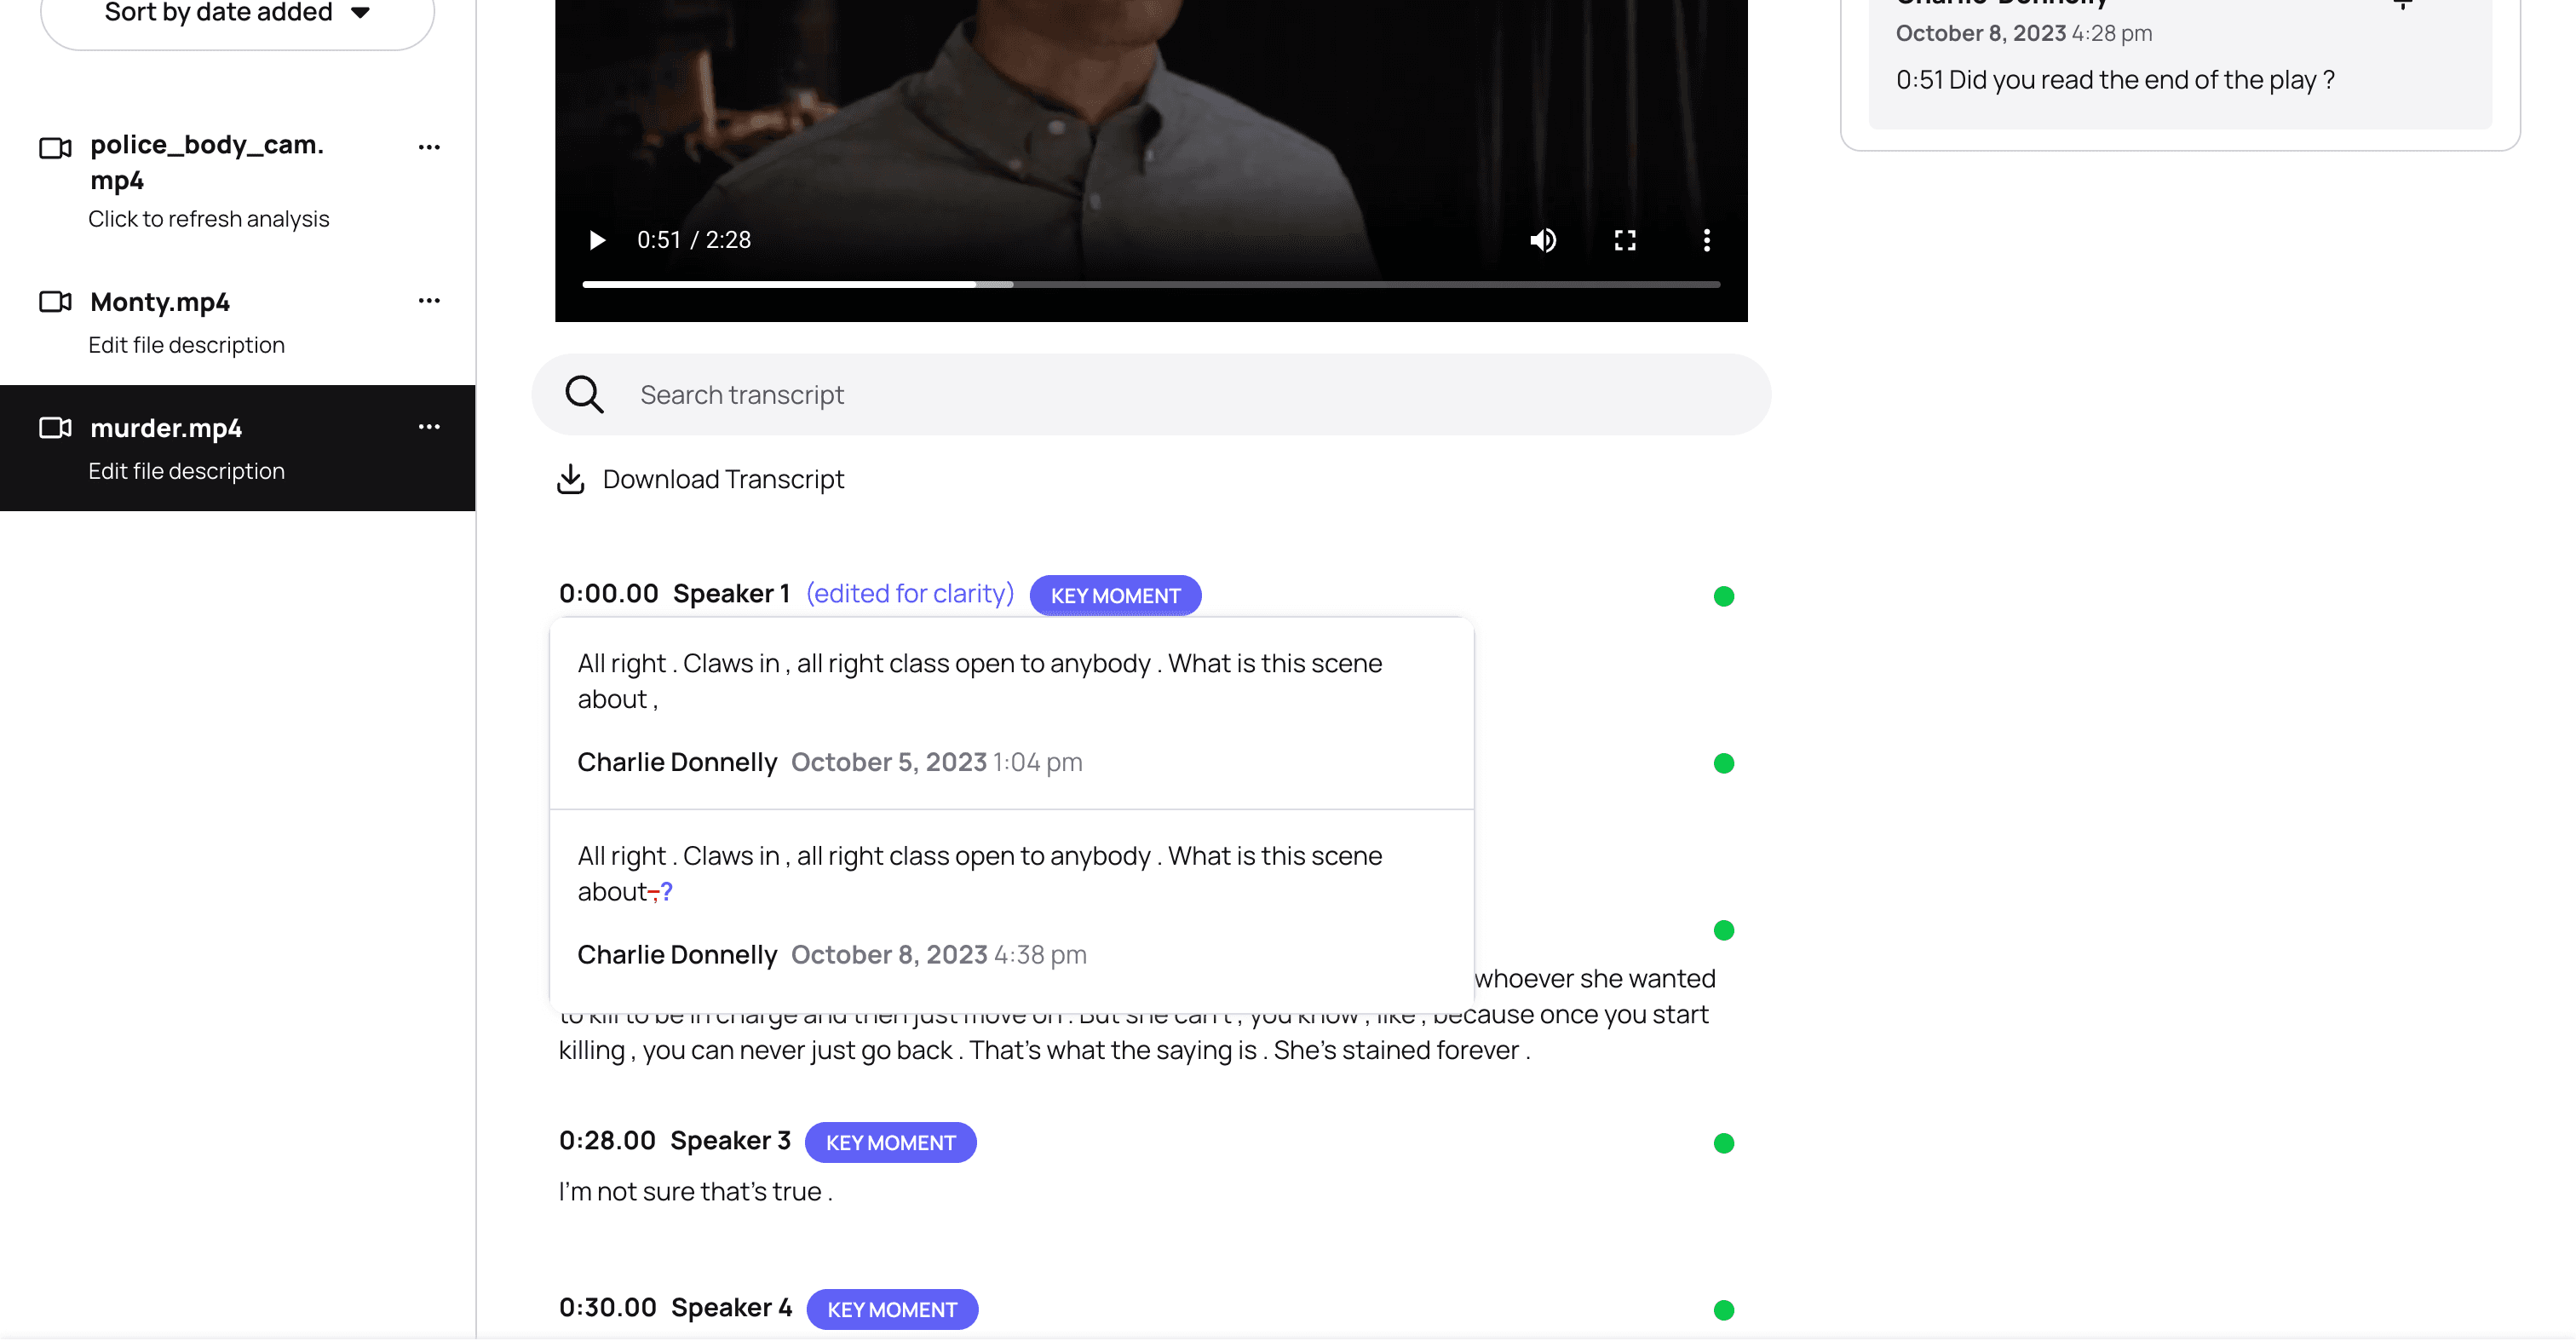Screen dimensions: 2576x1341
Task: Click the edited for clarity link
Action: (x=909, y=594)
